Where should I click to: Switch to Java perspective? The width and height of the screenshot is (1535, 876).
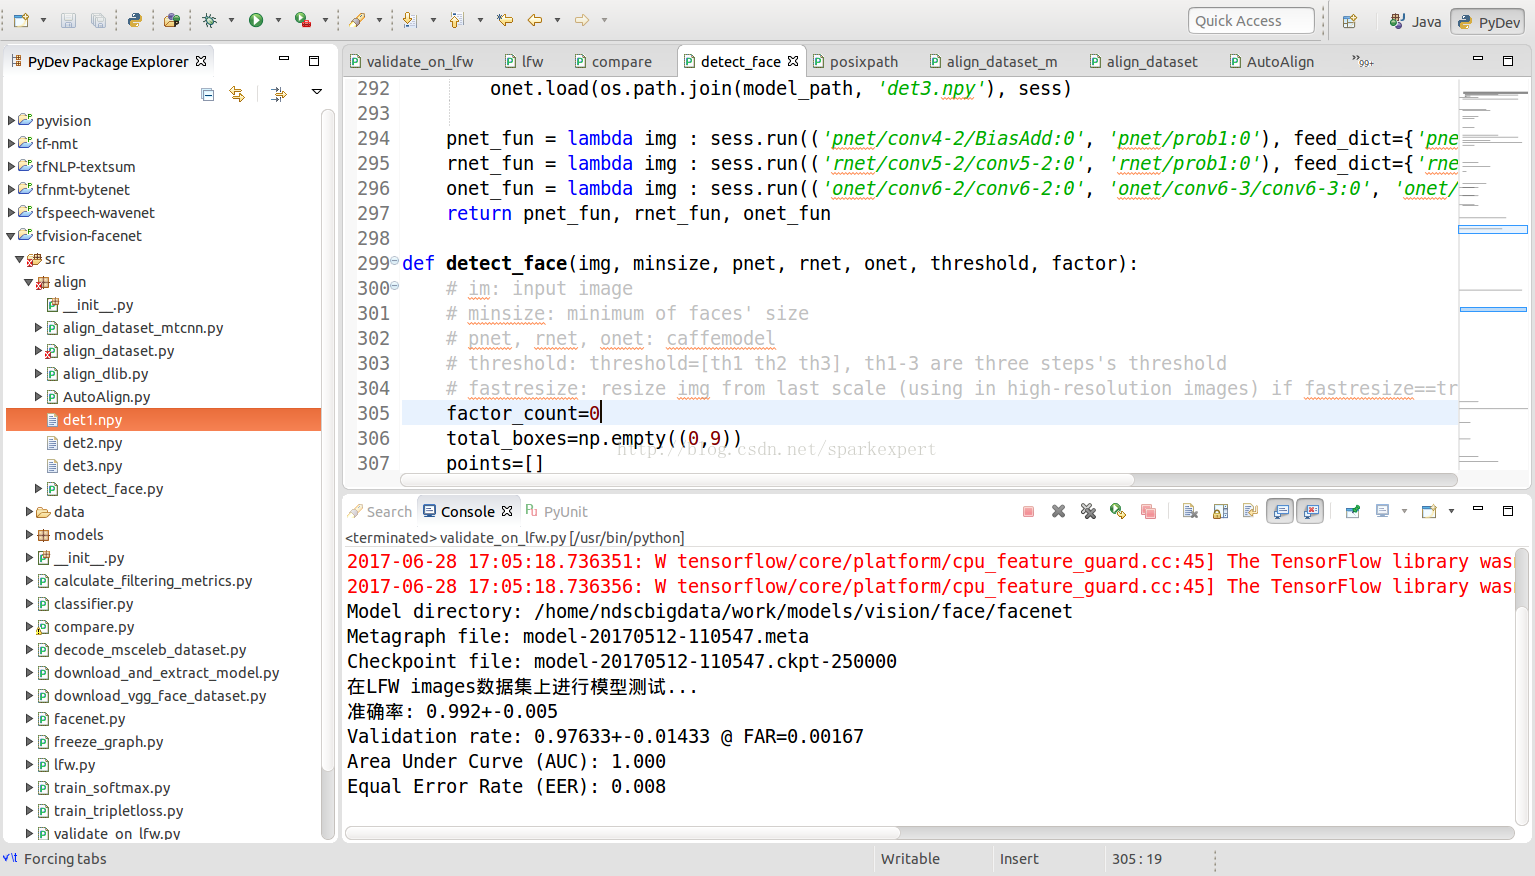click(1415, 21)
